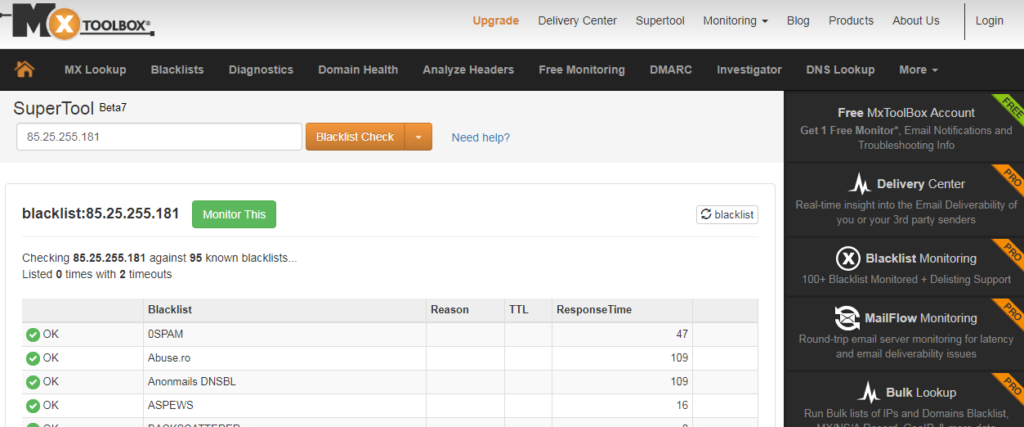The image size is (1024, 427).
Task: Open Delivery Center header link
Action: (577, 21)
